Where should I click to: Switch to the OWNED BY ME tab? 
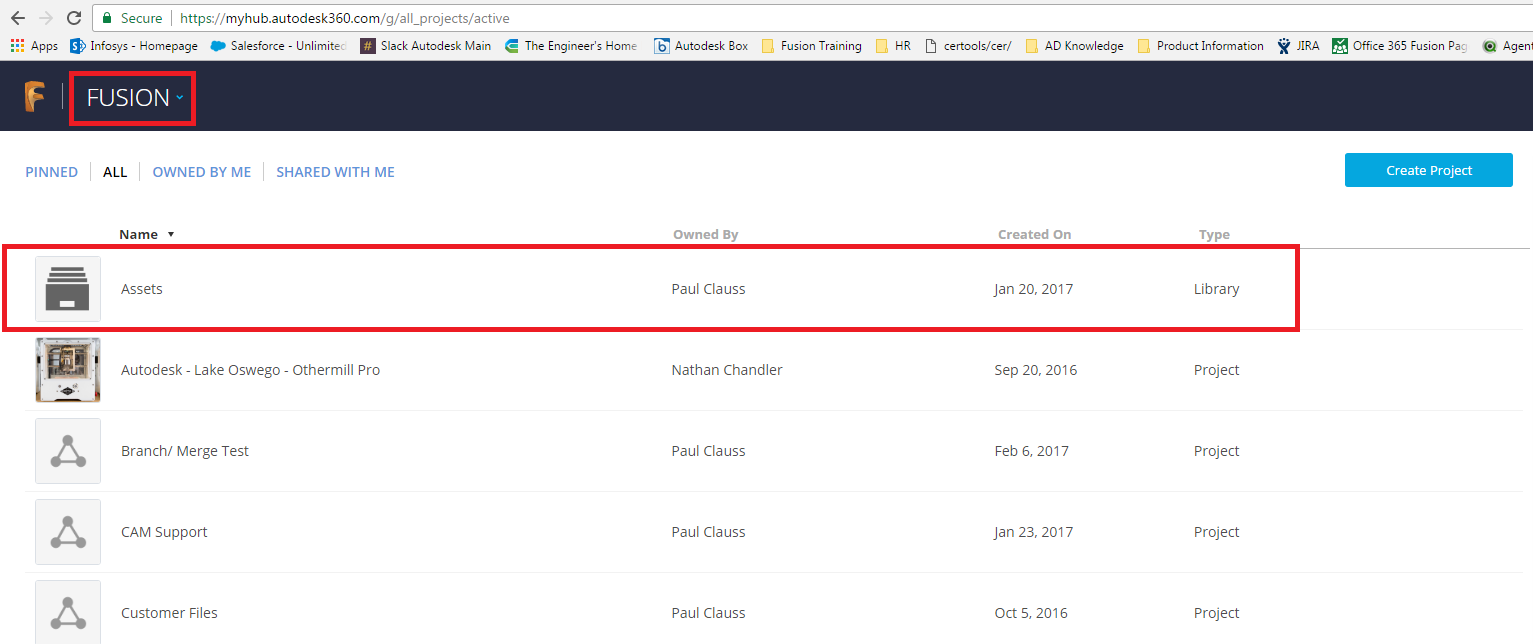[201, 172]
